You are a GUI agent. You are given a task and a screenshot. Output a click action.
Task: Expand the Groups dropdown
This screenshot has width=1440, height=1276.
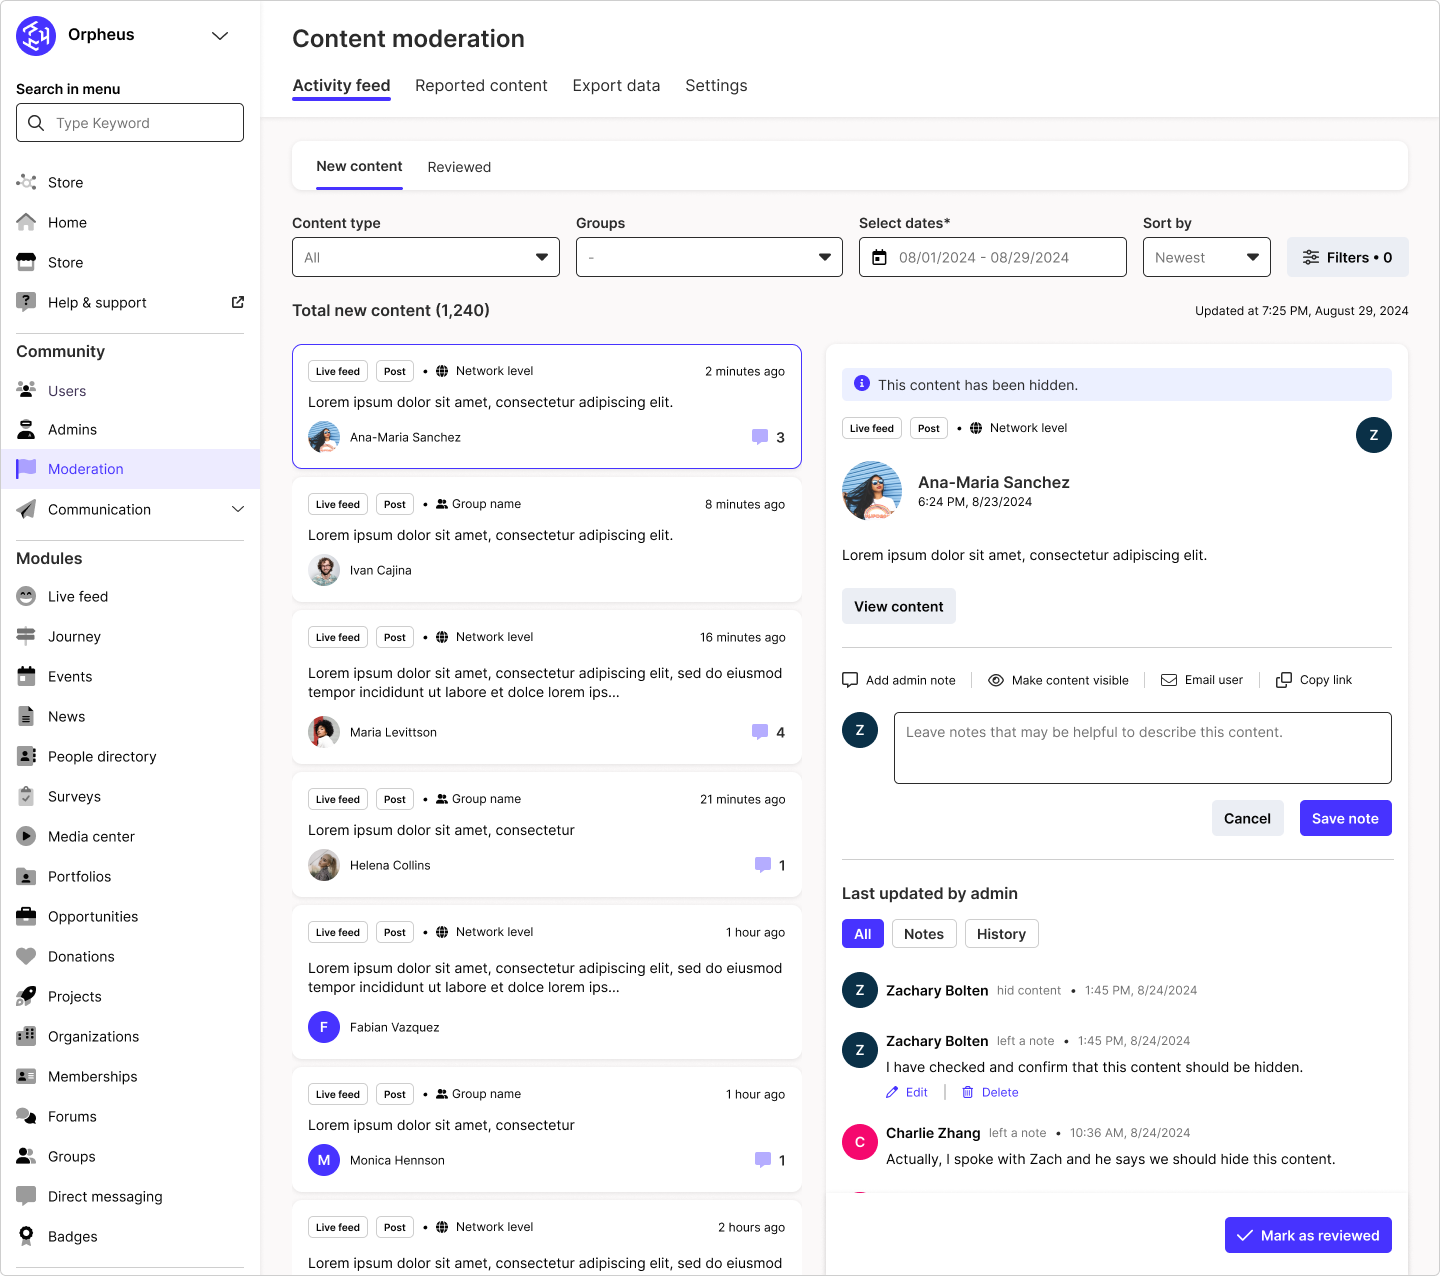(x=708, y=257)
